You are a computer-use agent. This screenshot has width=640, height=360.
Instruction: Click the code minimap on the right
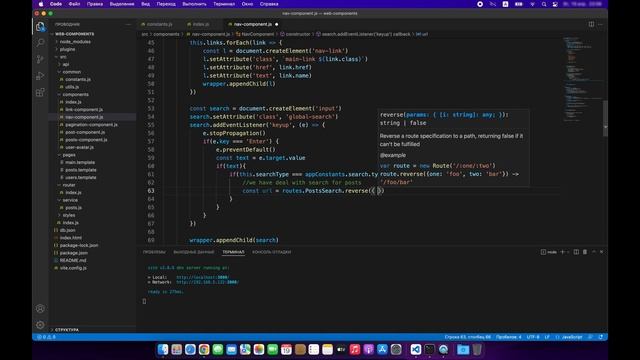pos(582,80)
